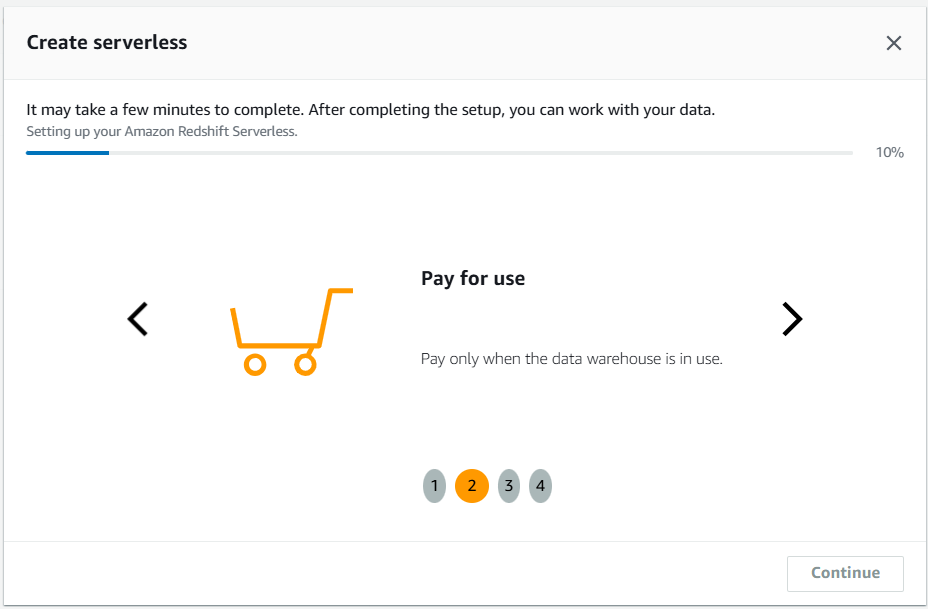Click the "Pay only when" description text
928x609 pixels.
(571, 359)
